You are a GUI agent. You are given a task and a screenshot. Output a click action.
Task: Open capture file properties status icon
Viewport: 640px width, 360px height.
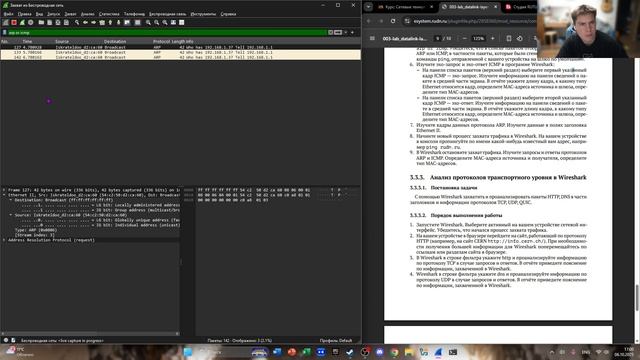(x=13, y=340)
